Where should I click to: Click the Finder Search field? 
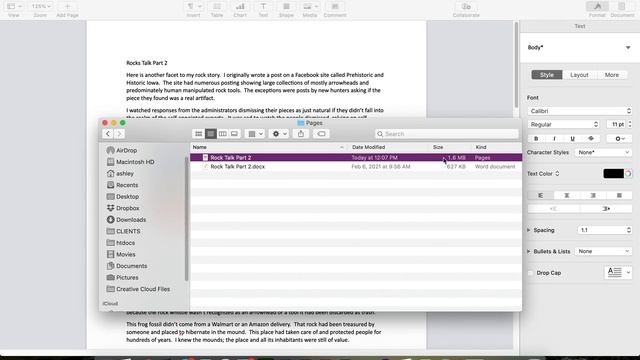tap(447, 134)
